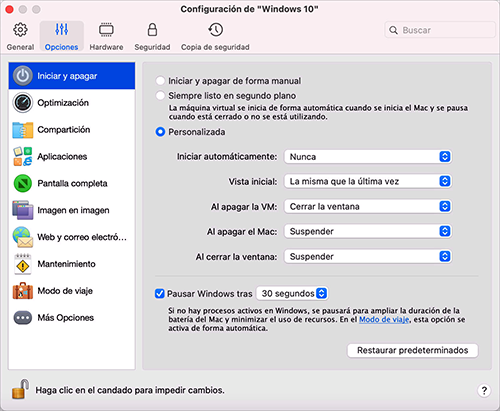The height and width of the screenshot is (411, 500).
Task: Click the Iniciar y apagar power icon
Action: click(x=23, y=76)
